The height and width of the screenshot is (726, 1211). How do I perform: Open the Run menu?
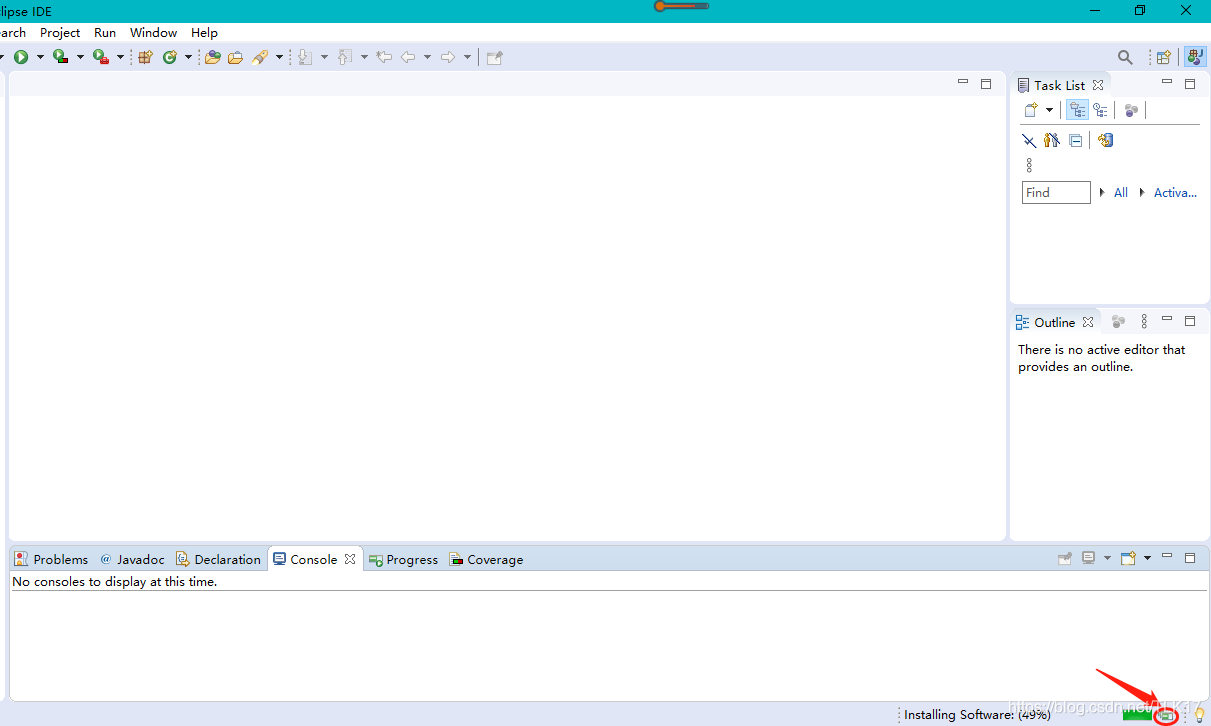(x=105, y=33)
